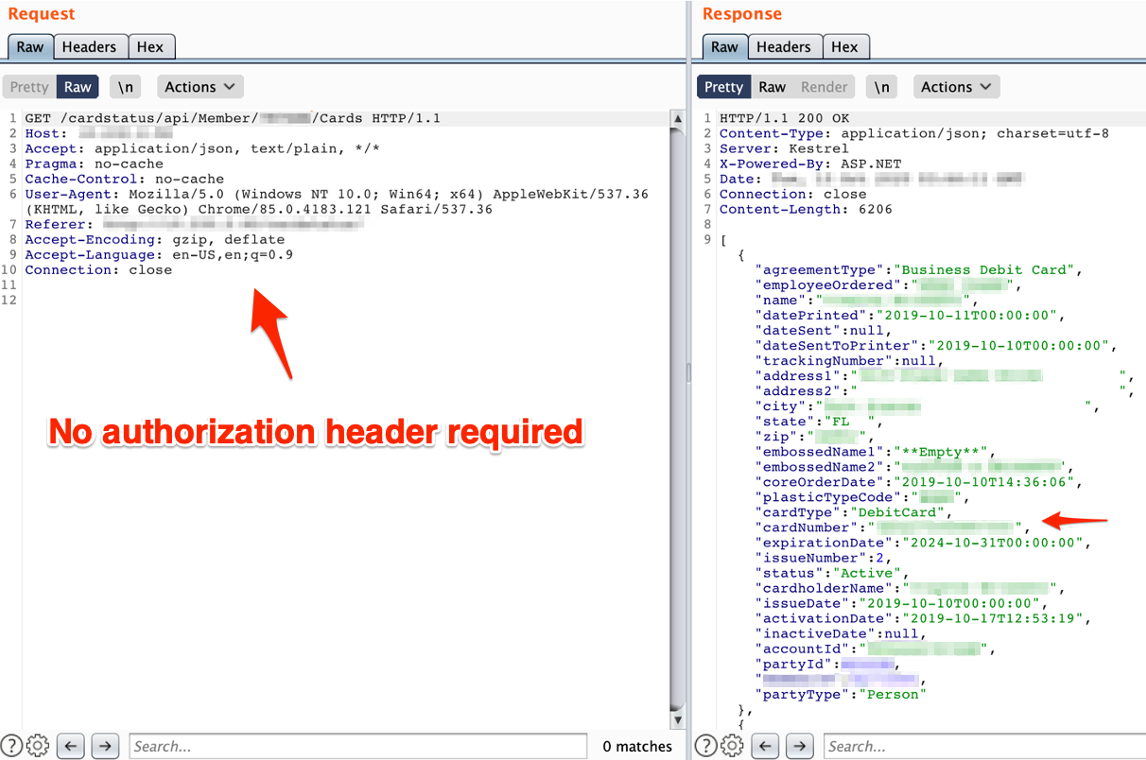Switch to Headers tab in Request pane
The image size is (1146, 760).
point(89,47)
